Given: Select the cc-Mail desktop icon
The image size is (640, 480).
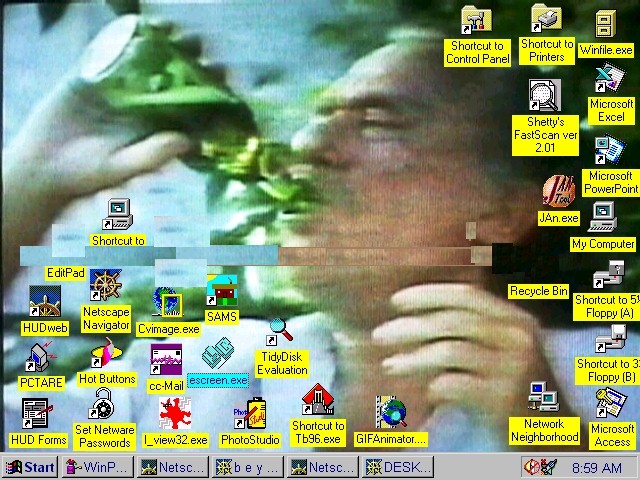Looking at the screenshot, I should point(166,358).
